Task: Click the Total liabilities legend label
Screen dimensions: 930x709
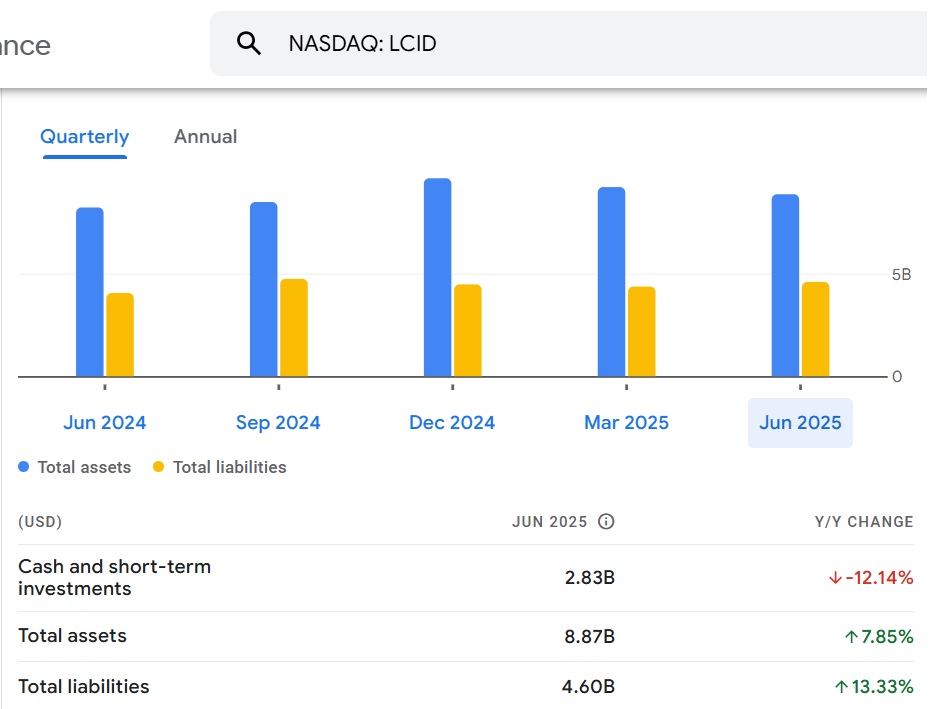Action: pos(230,467)
